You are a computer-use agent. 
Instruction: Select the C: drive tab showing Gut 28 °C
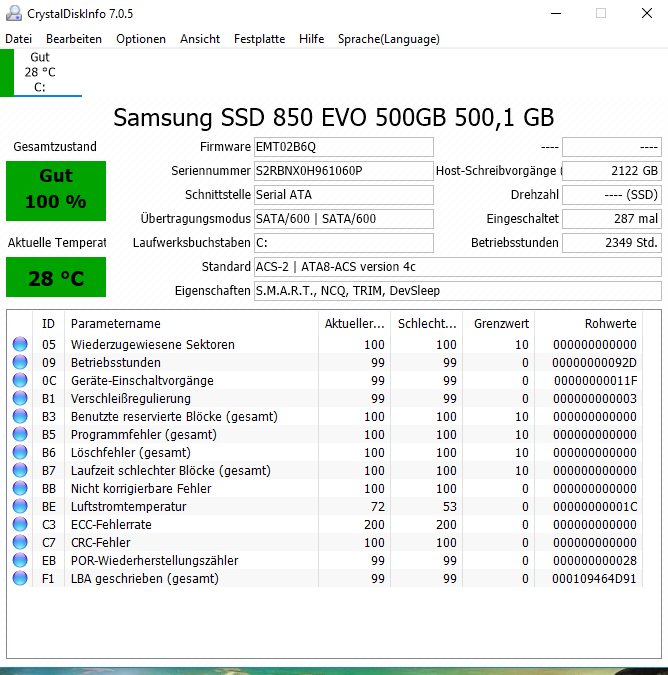coord(41,72)
